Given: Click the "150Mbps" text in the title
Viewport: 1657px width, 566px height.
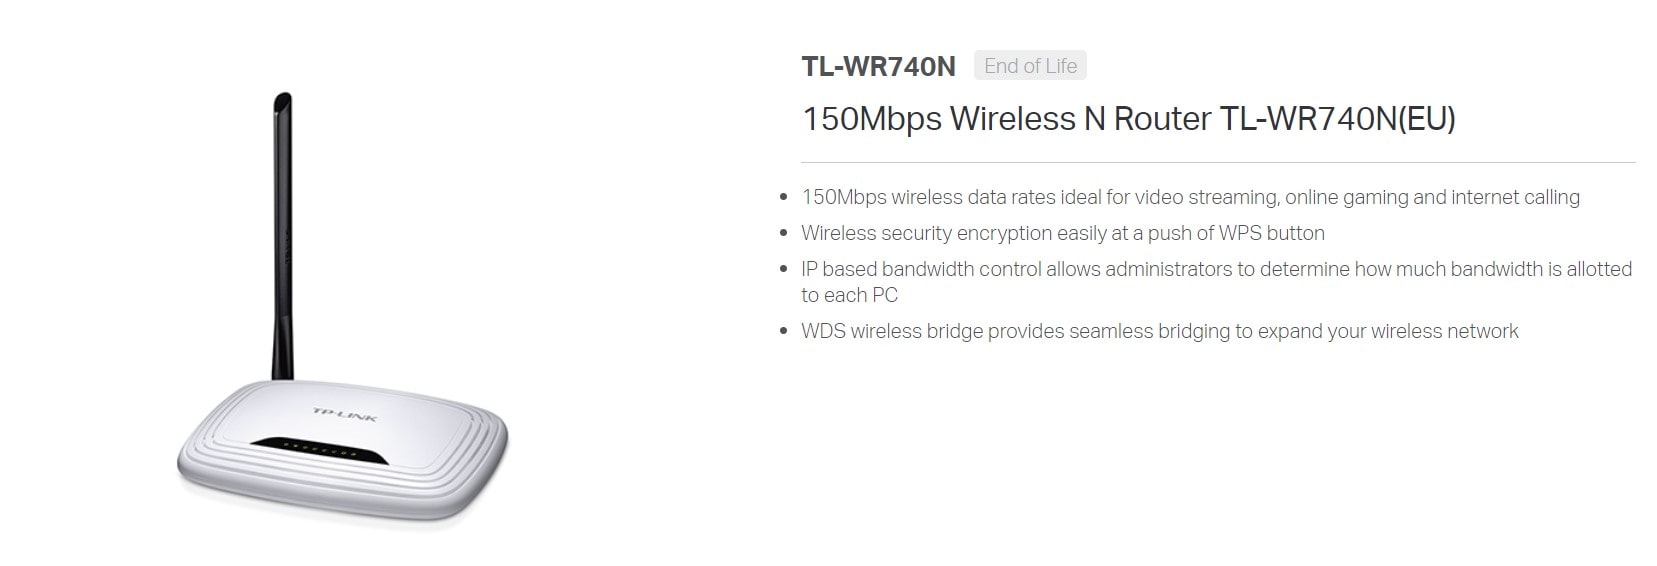Looking at the screenshot, I should tap(871, 119).
